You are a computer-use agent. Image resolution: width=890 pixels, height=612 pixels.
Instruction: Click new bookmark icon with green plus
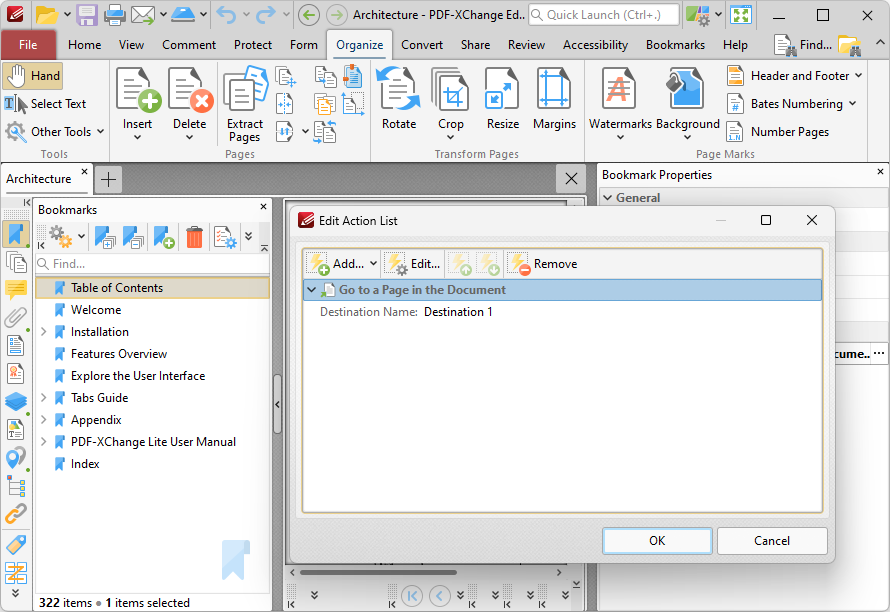163,237
